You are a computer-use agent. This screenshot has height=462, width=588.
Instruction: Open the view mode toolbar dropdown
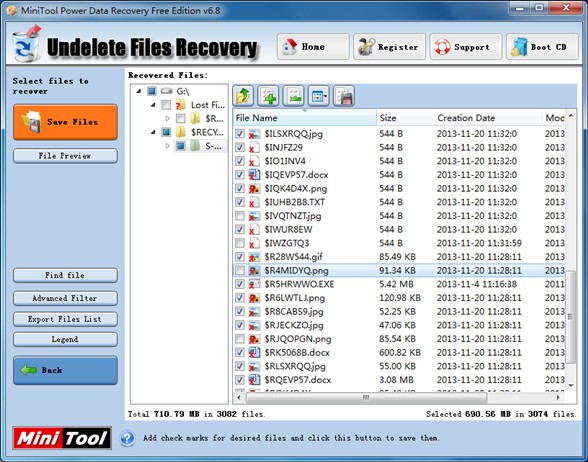[318, 96]
